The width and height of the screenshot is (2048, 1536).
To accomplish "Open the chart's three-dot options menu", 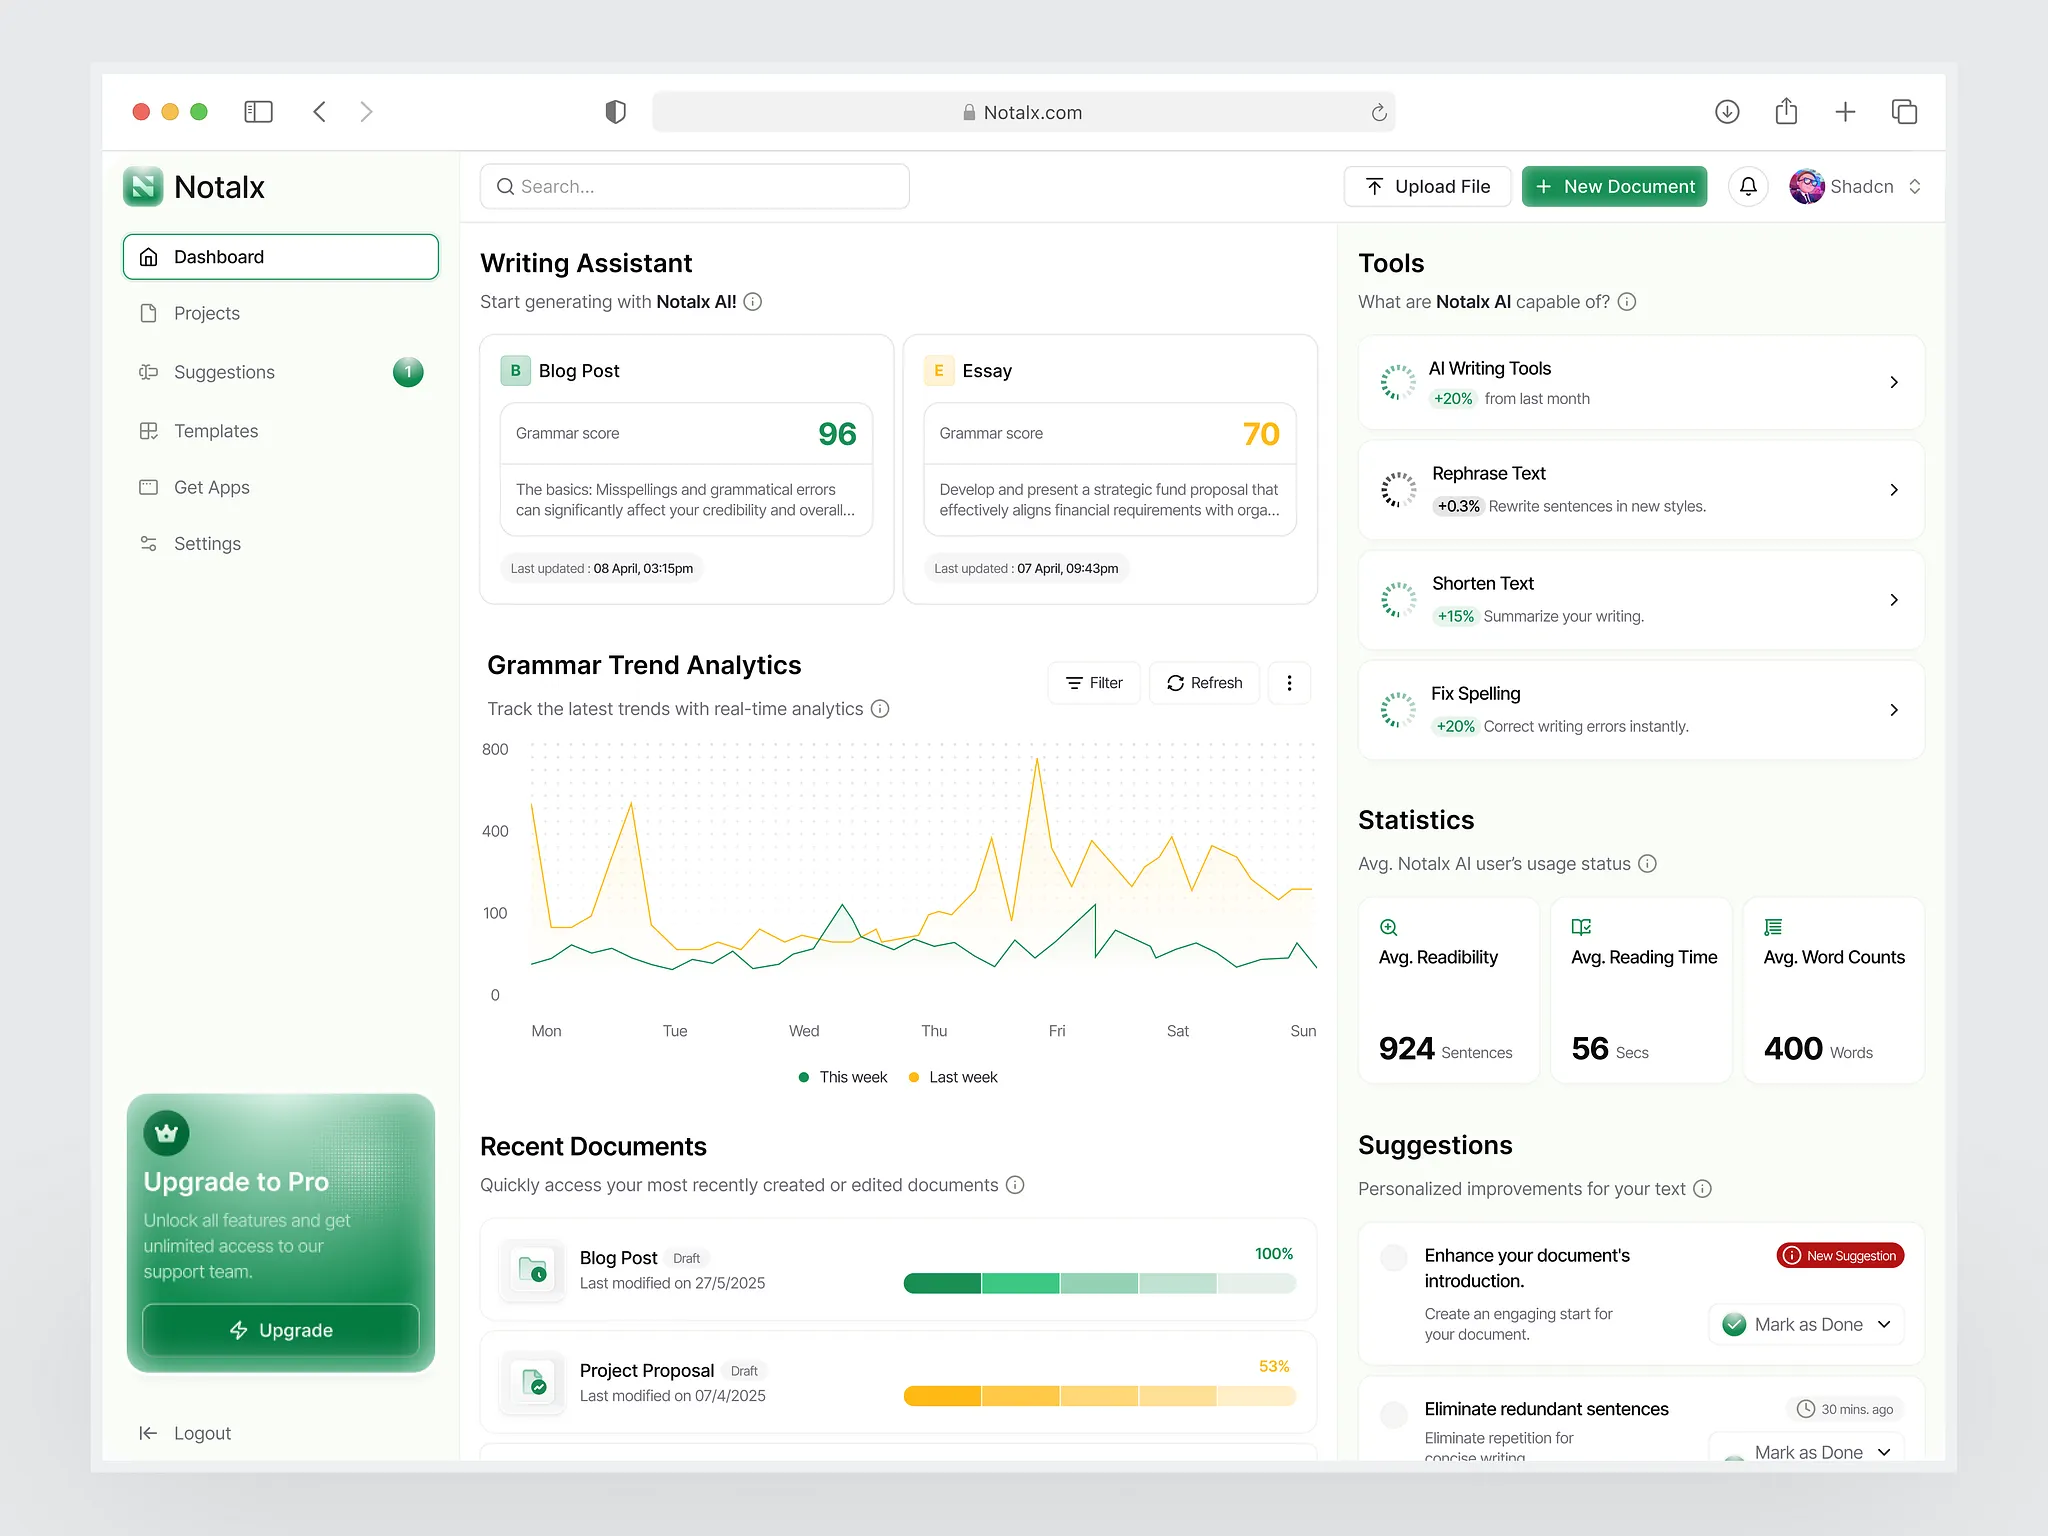I will (1289, 683).
